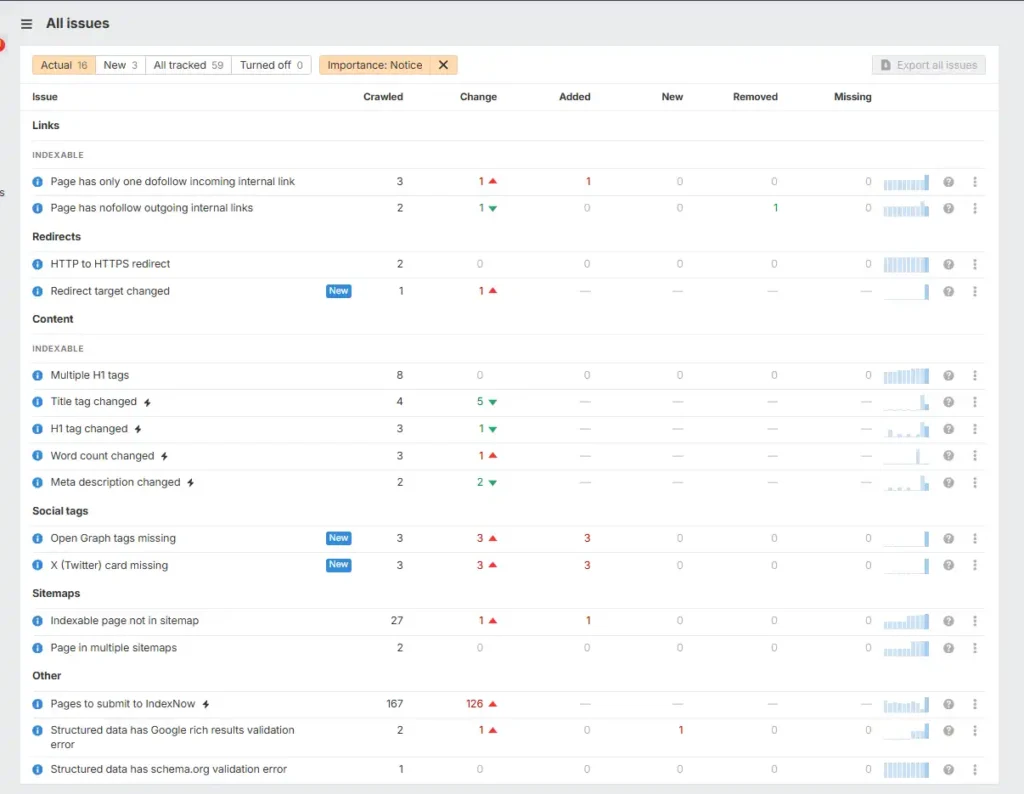Open the X (Twitter) card missing issue

pyautogui.click(x=109, y=565)
